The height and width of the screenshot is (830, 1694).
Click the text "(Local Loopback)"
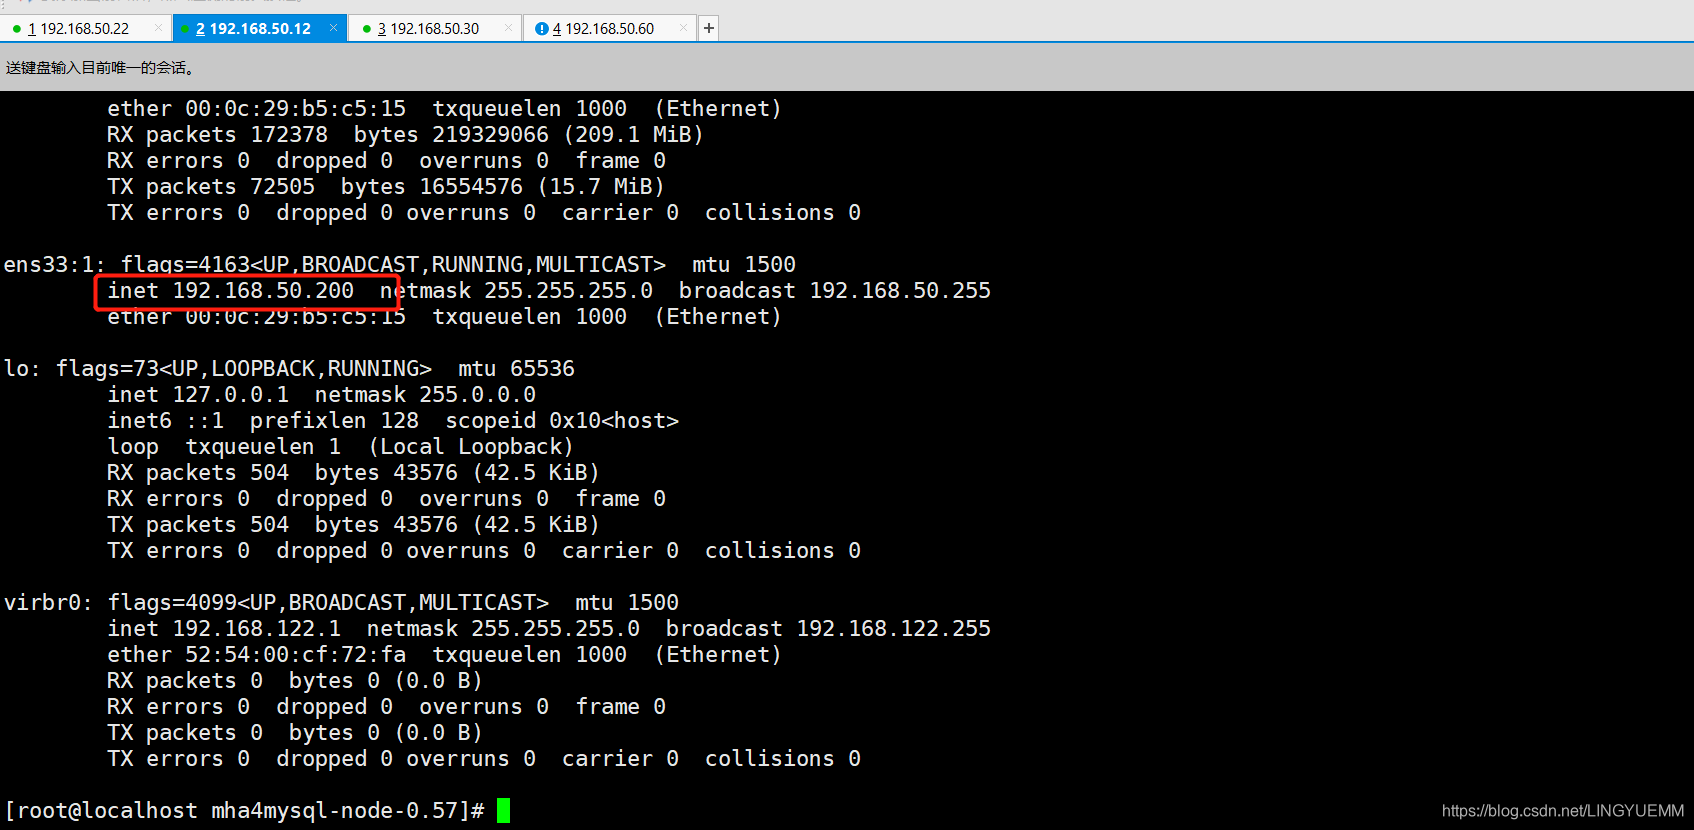click(x=471, y=447)
